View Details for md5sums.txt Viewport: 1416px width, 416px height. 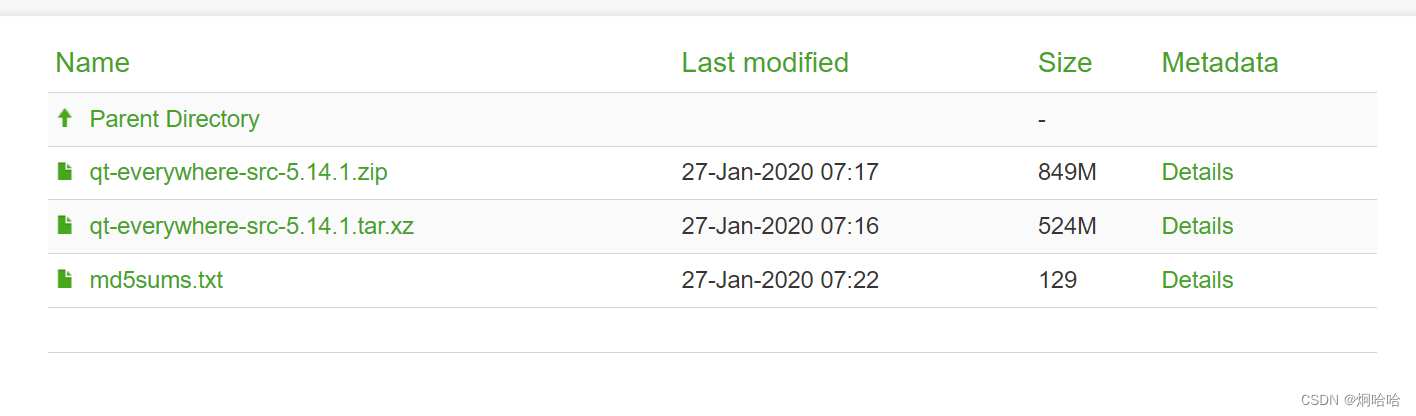1197,280
